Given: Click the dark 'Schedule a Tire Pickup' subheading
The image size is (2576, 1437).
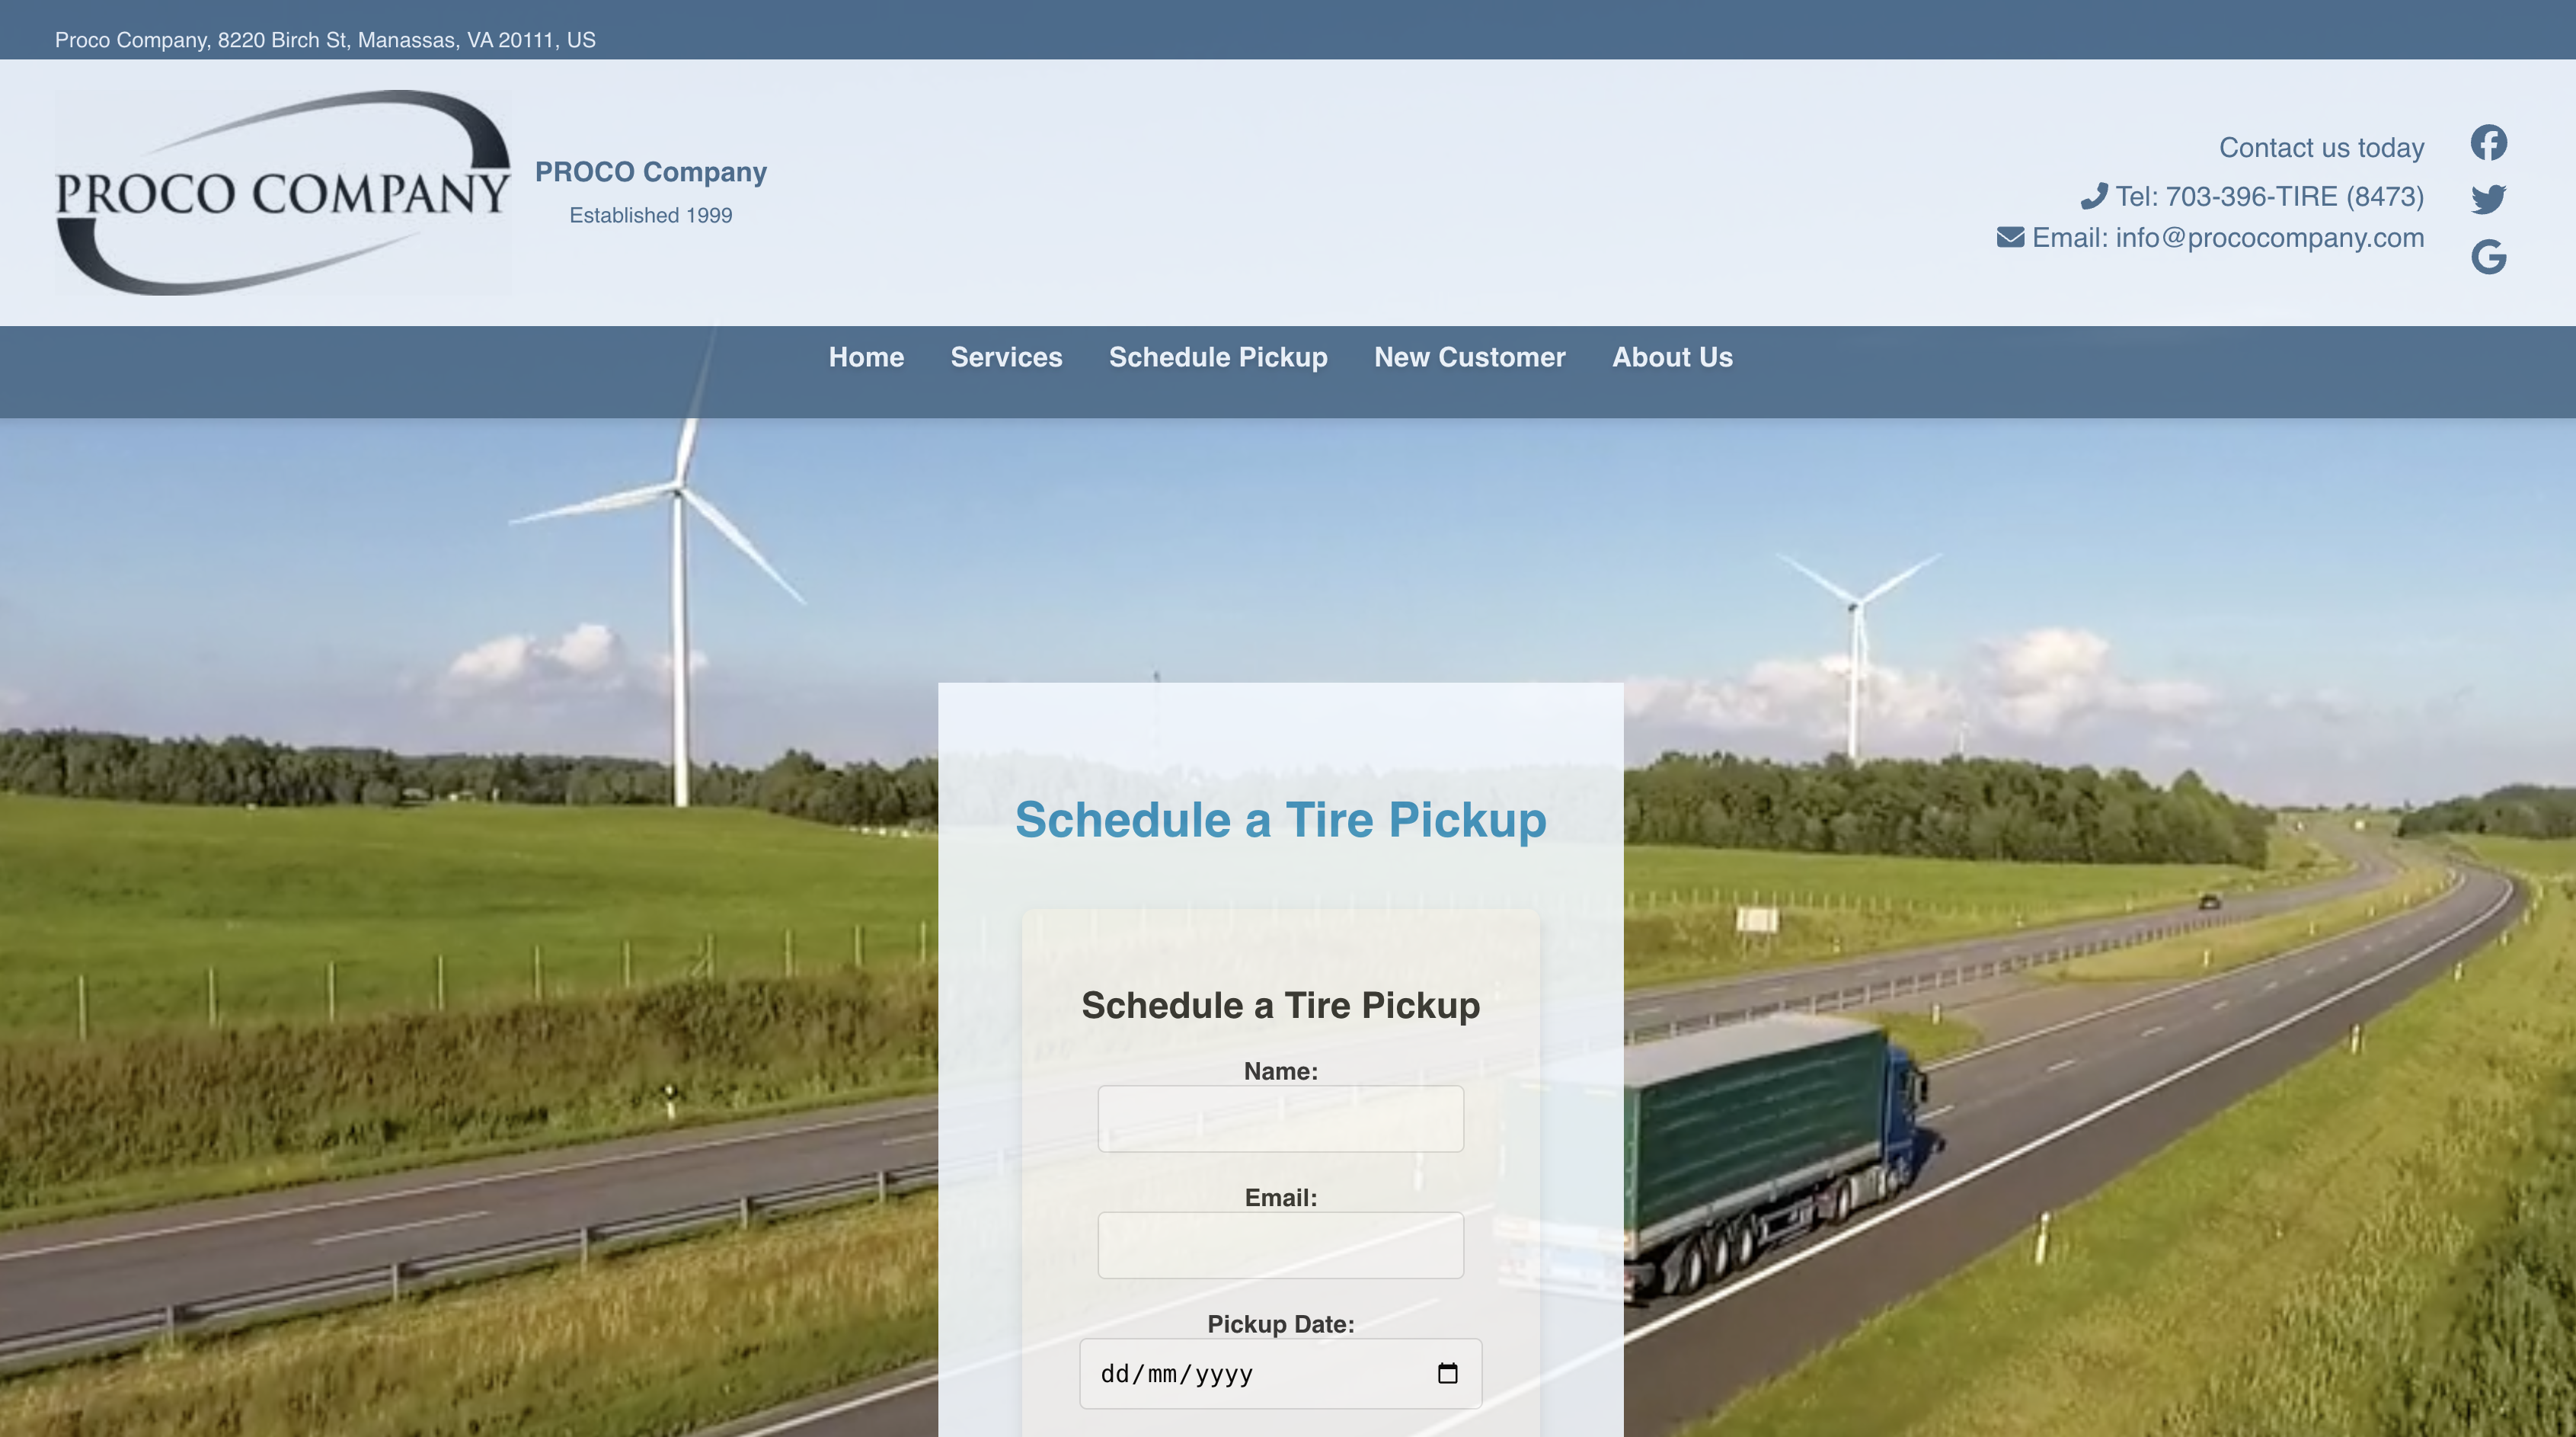Looking at the screenshot, I should click(1280, 1005).
